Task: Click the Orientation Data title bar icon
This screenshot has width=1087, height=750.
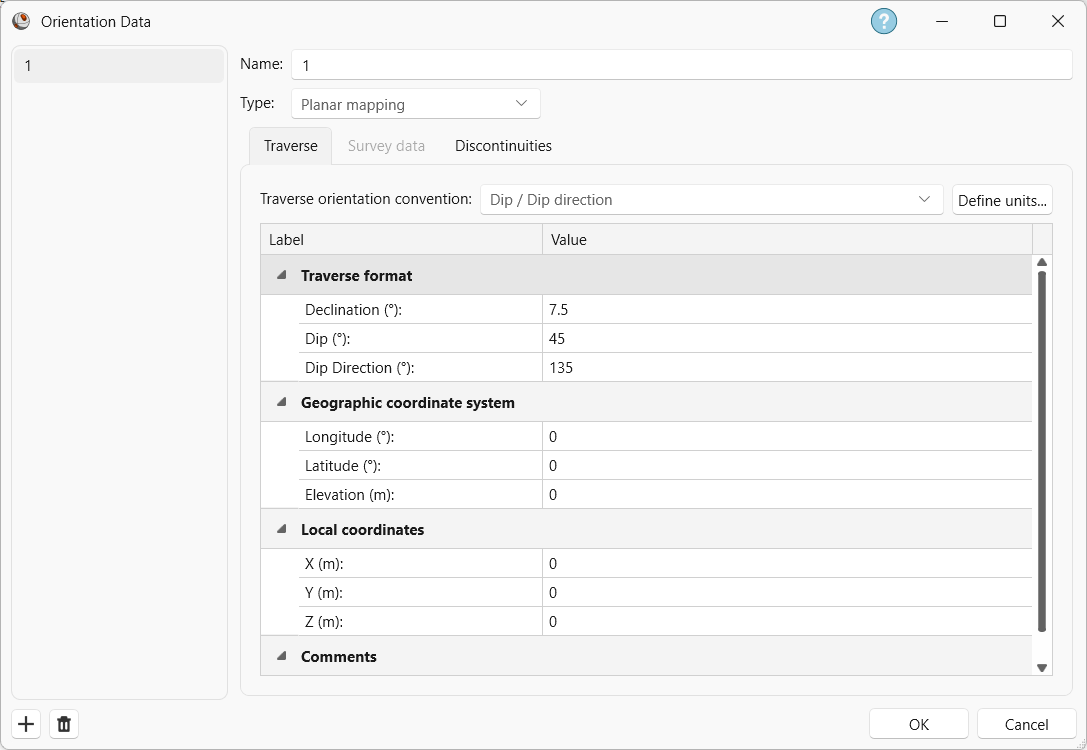Action: [21, 20]
